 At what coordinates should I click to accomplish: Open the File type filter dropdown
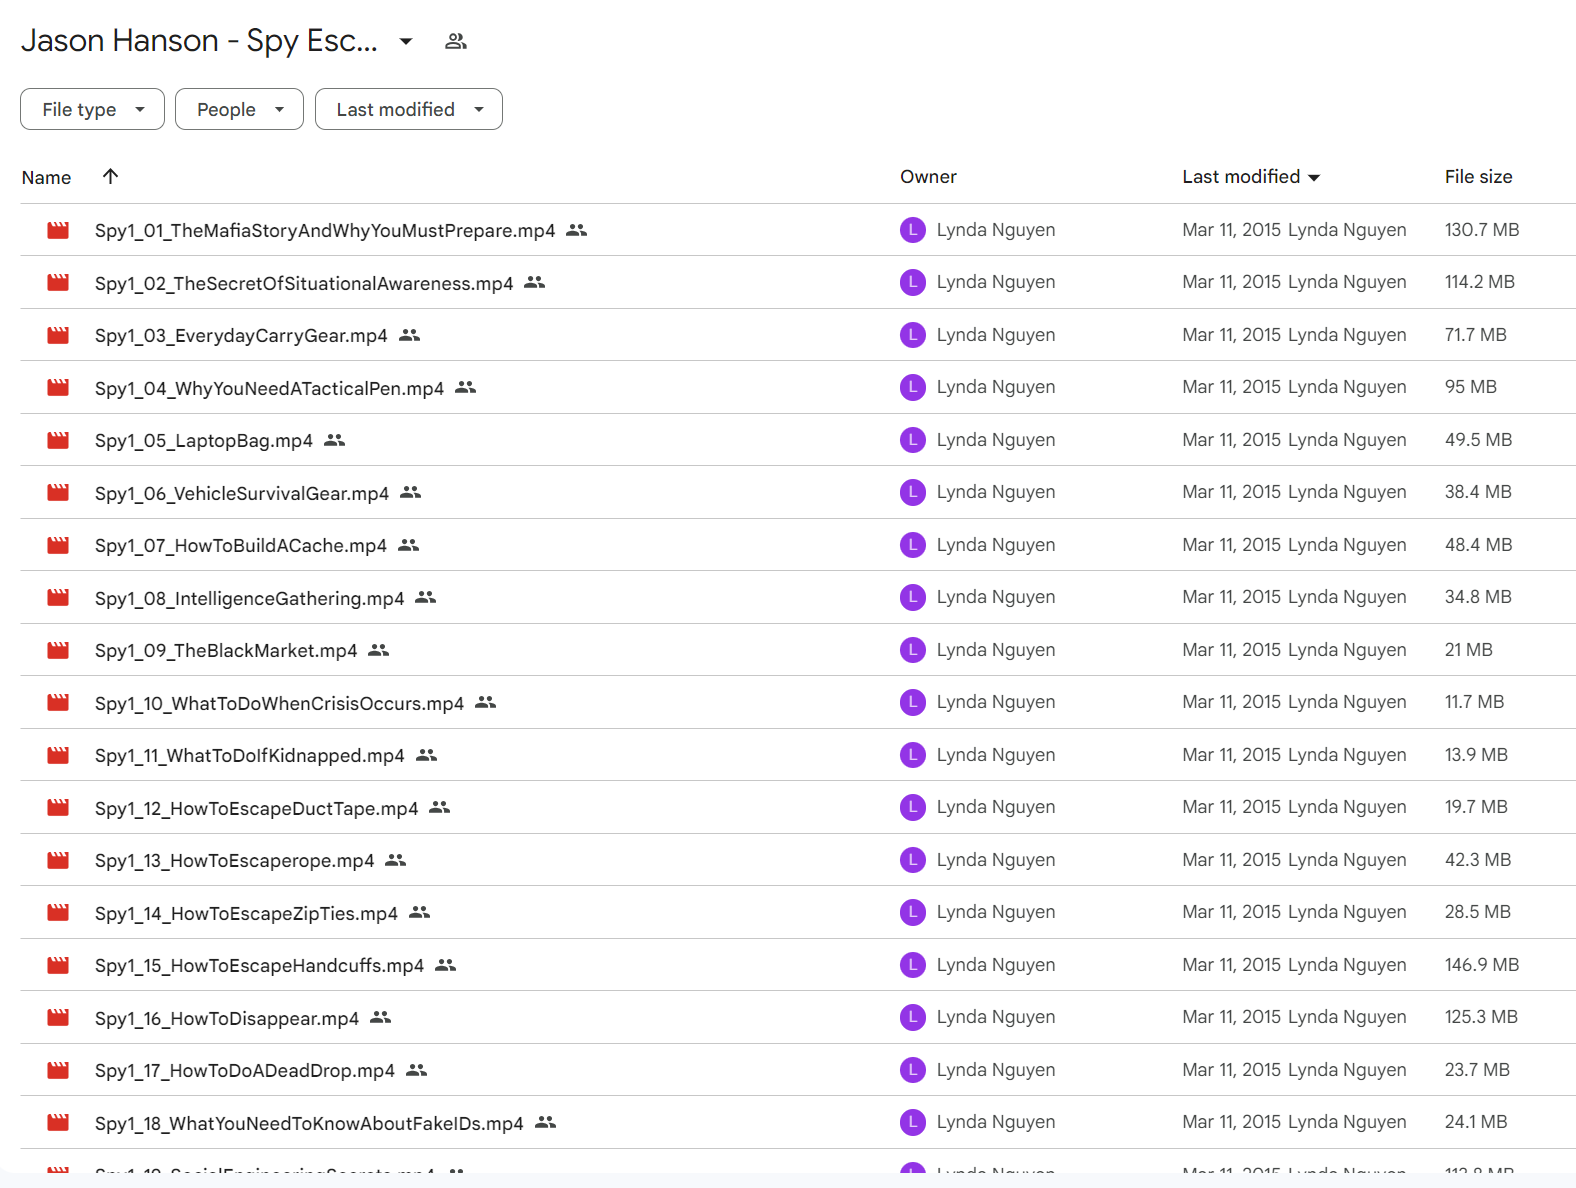[x=92, y=109]
